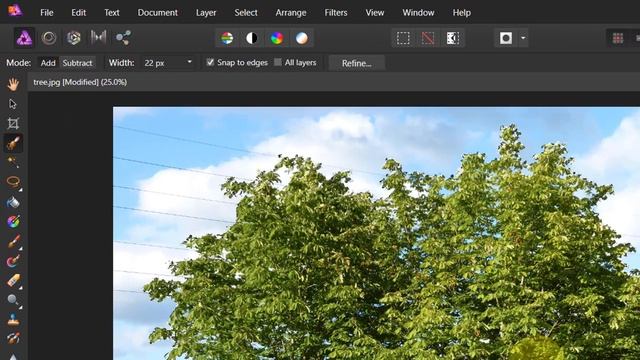Open the Layer menu
The height and width of the screenshot is (360, 640).
pos(206,13)
